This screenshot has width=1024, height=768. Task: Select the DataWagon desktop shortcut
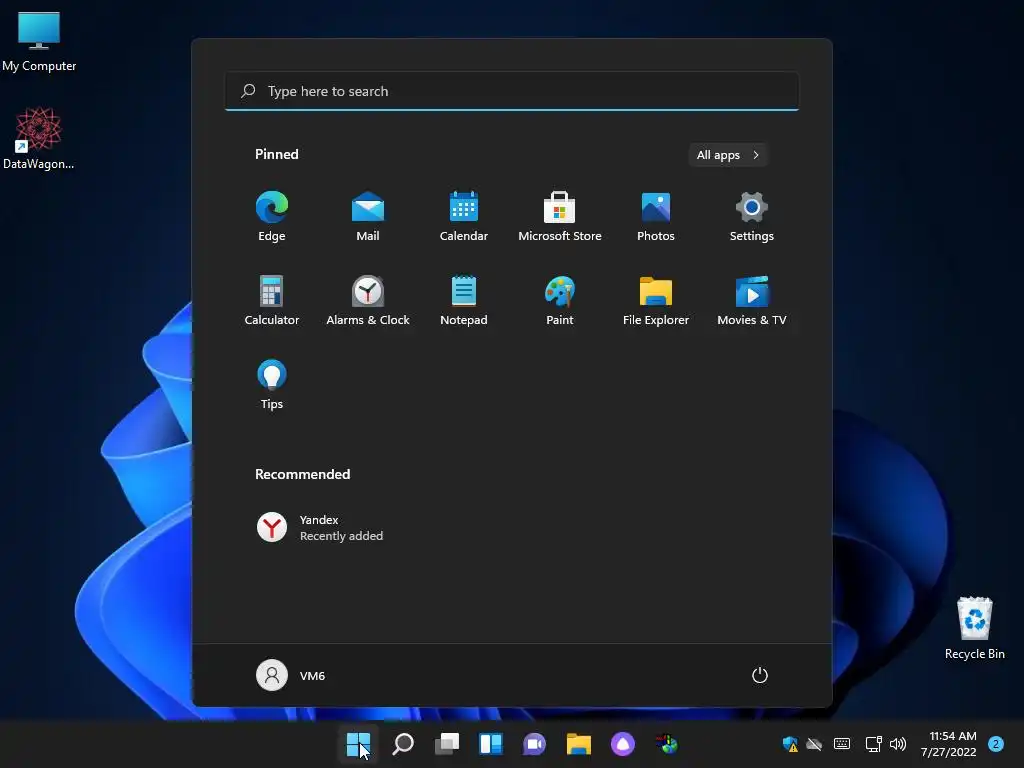tap(39, 138)
